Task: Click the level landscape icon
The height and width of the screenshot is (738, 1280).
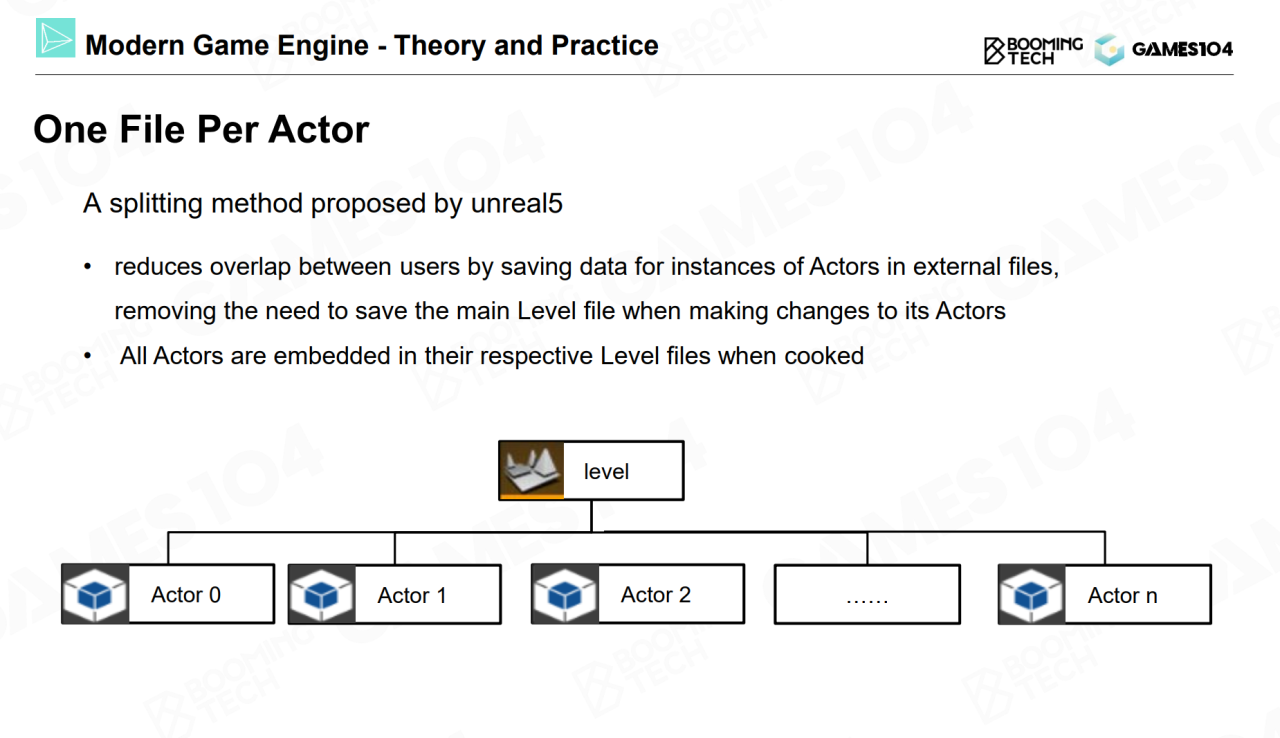Action: click(531, 470)
